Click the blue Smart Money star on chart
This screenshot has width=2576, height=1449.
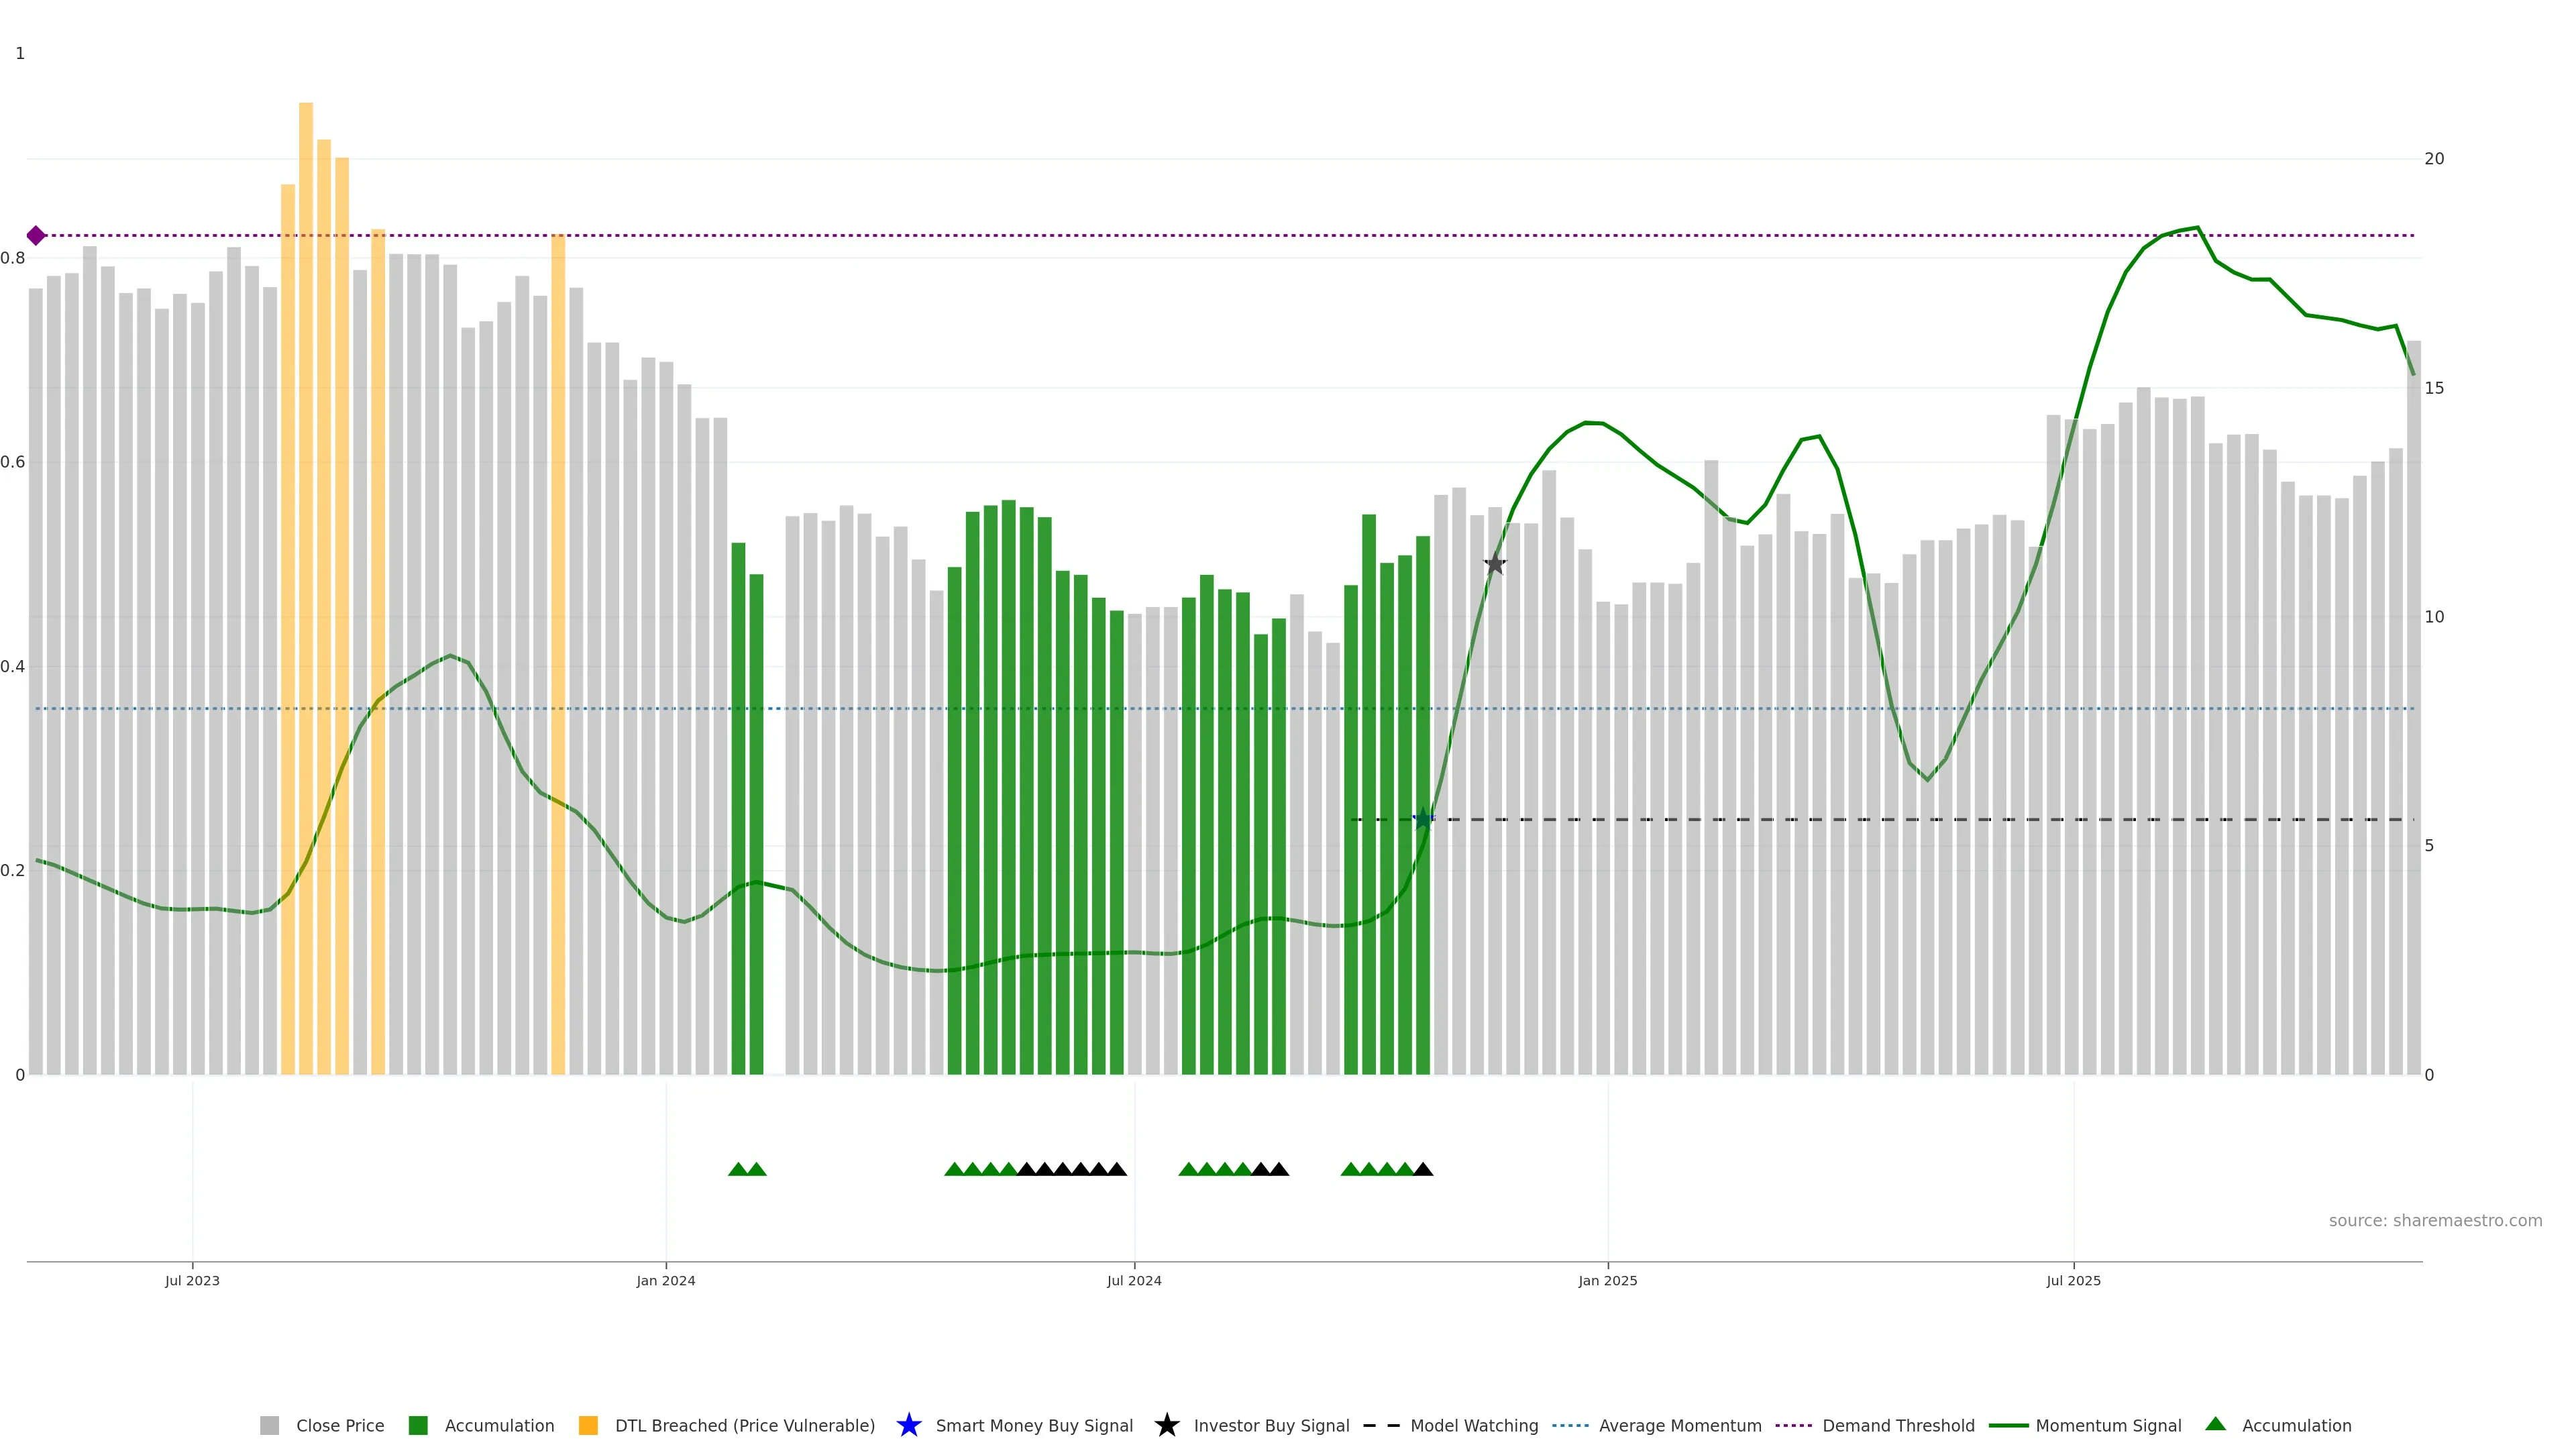(x=1422, y=820)
